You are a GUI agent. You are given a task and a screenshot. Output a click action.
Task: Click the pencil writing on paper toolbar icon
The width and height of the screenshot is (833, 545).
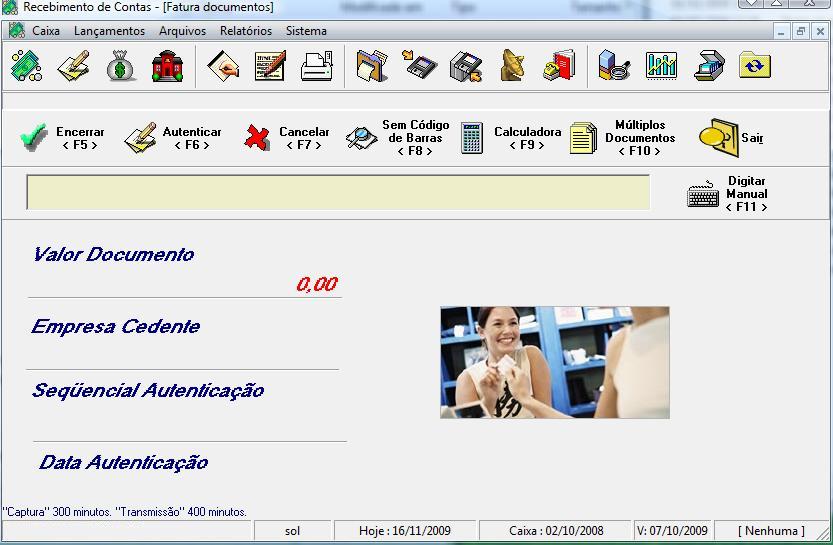point(74,66)
